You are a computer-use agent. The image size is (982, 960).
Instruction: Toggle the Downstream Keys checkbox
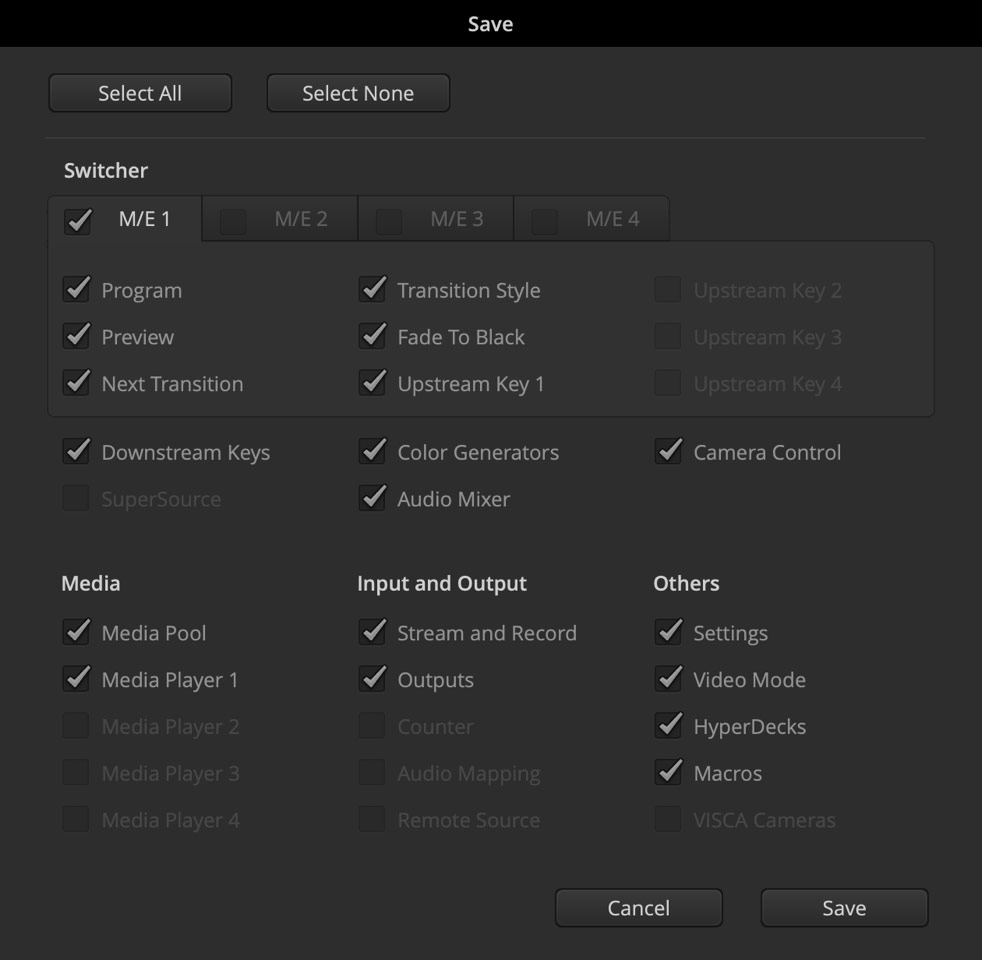(77, 452)
